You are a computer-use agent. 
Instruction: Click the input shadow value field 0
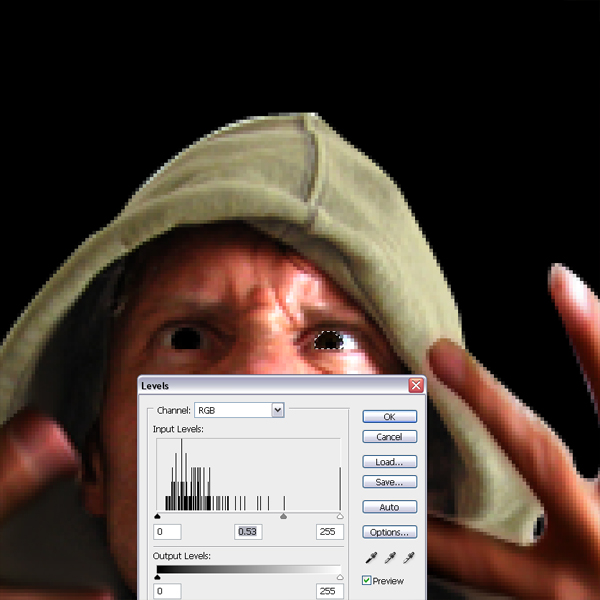click(x=167, y=532)
